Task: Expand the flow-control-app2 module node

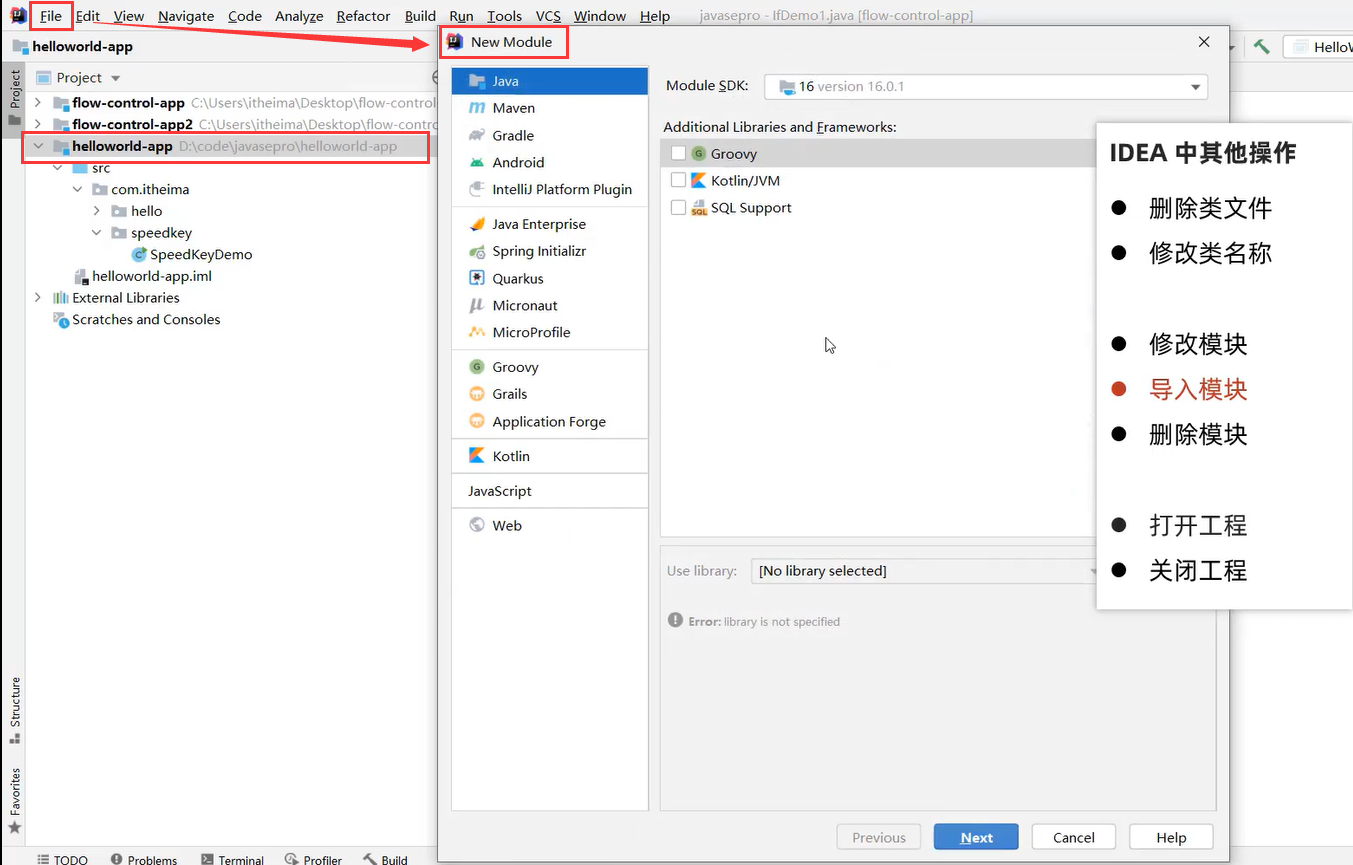Action: [38, 124]
